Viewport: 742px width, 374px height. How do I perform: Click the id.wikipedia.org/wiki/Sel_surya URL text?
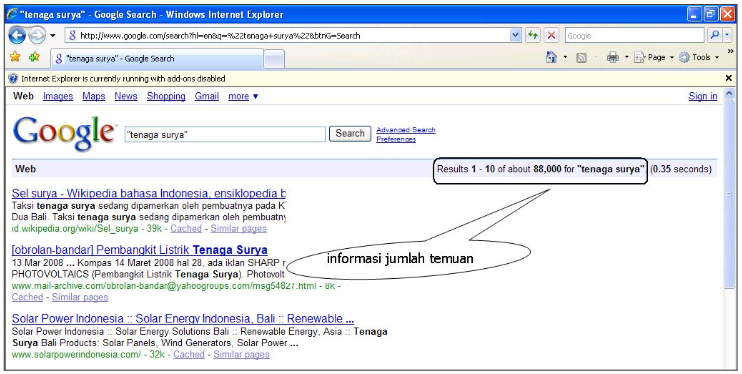(x=75, y=229)
